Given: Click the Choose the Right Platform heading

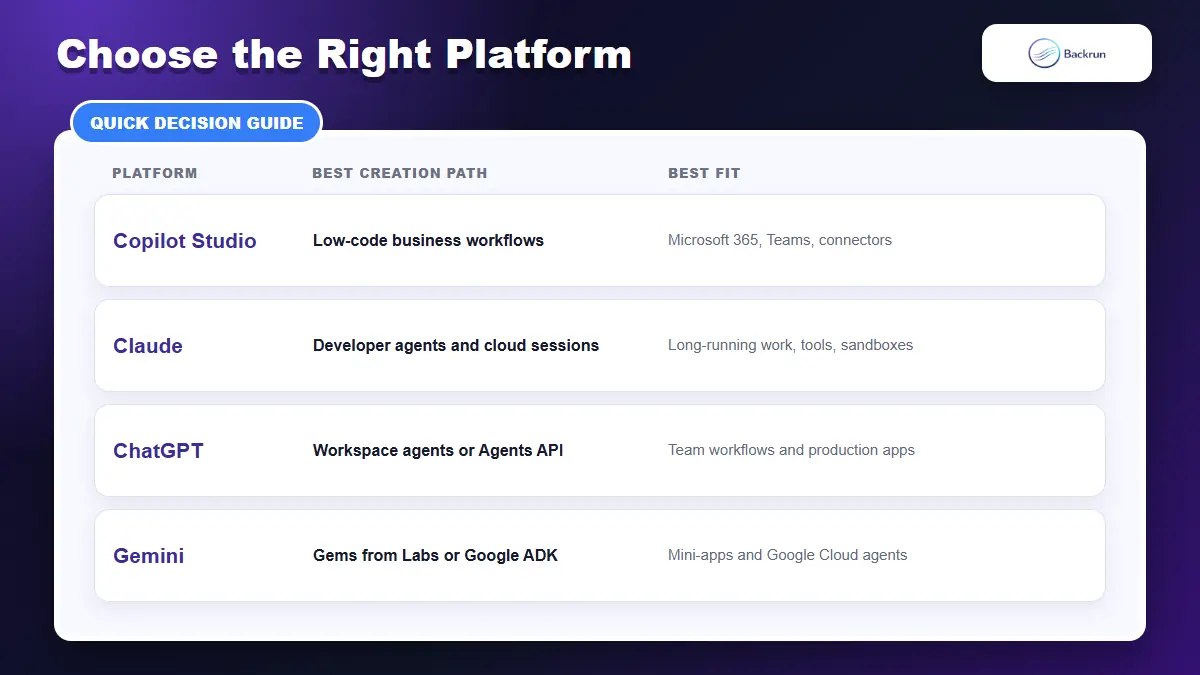Looking at the screenshot, I should [344, 54].
